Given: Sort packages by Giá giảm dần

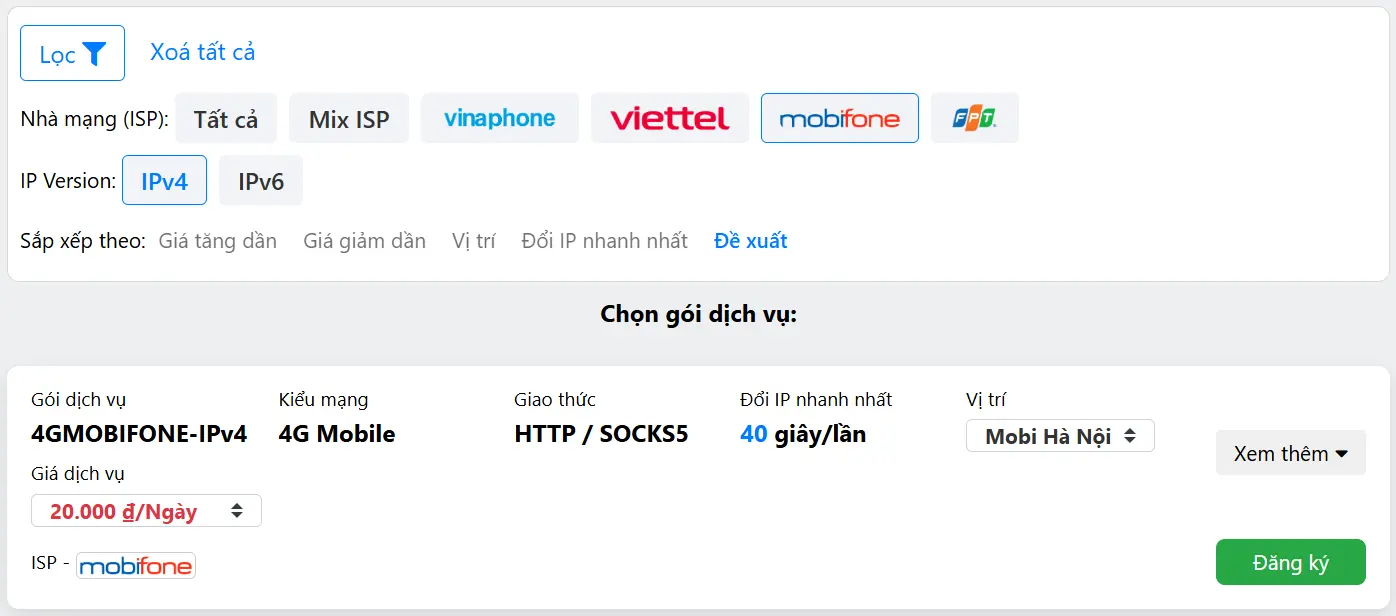Looking at the screenshot, I should point(364,240).
